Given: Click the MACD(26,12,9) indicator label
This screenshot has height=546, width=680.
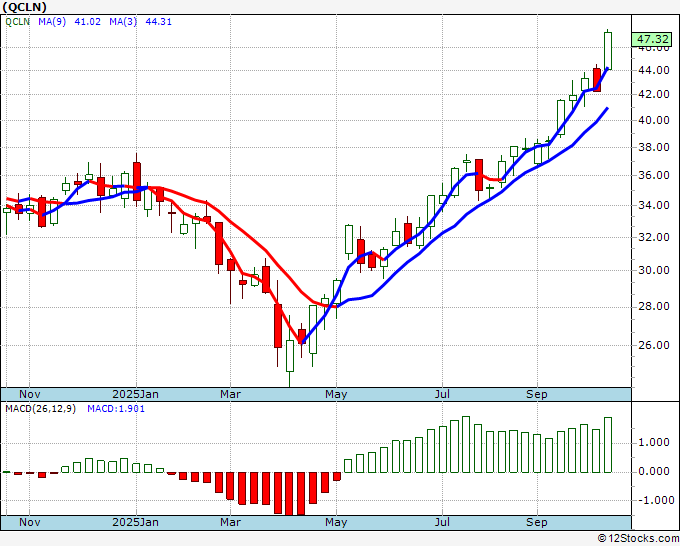Looking at the screenshot, I should (40, 409).
